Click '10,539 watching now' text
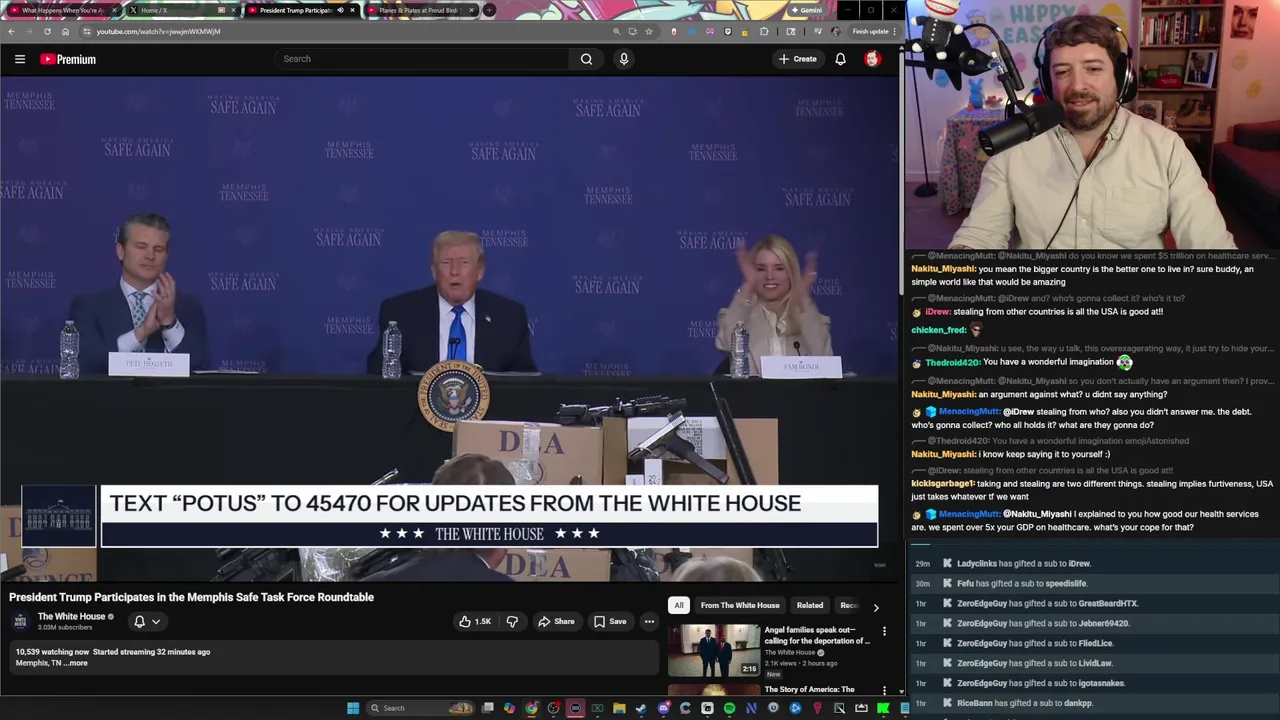 tap(52, 652)
